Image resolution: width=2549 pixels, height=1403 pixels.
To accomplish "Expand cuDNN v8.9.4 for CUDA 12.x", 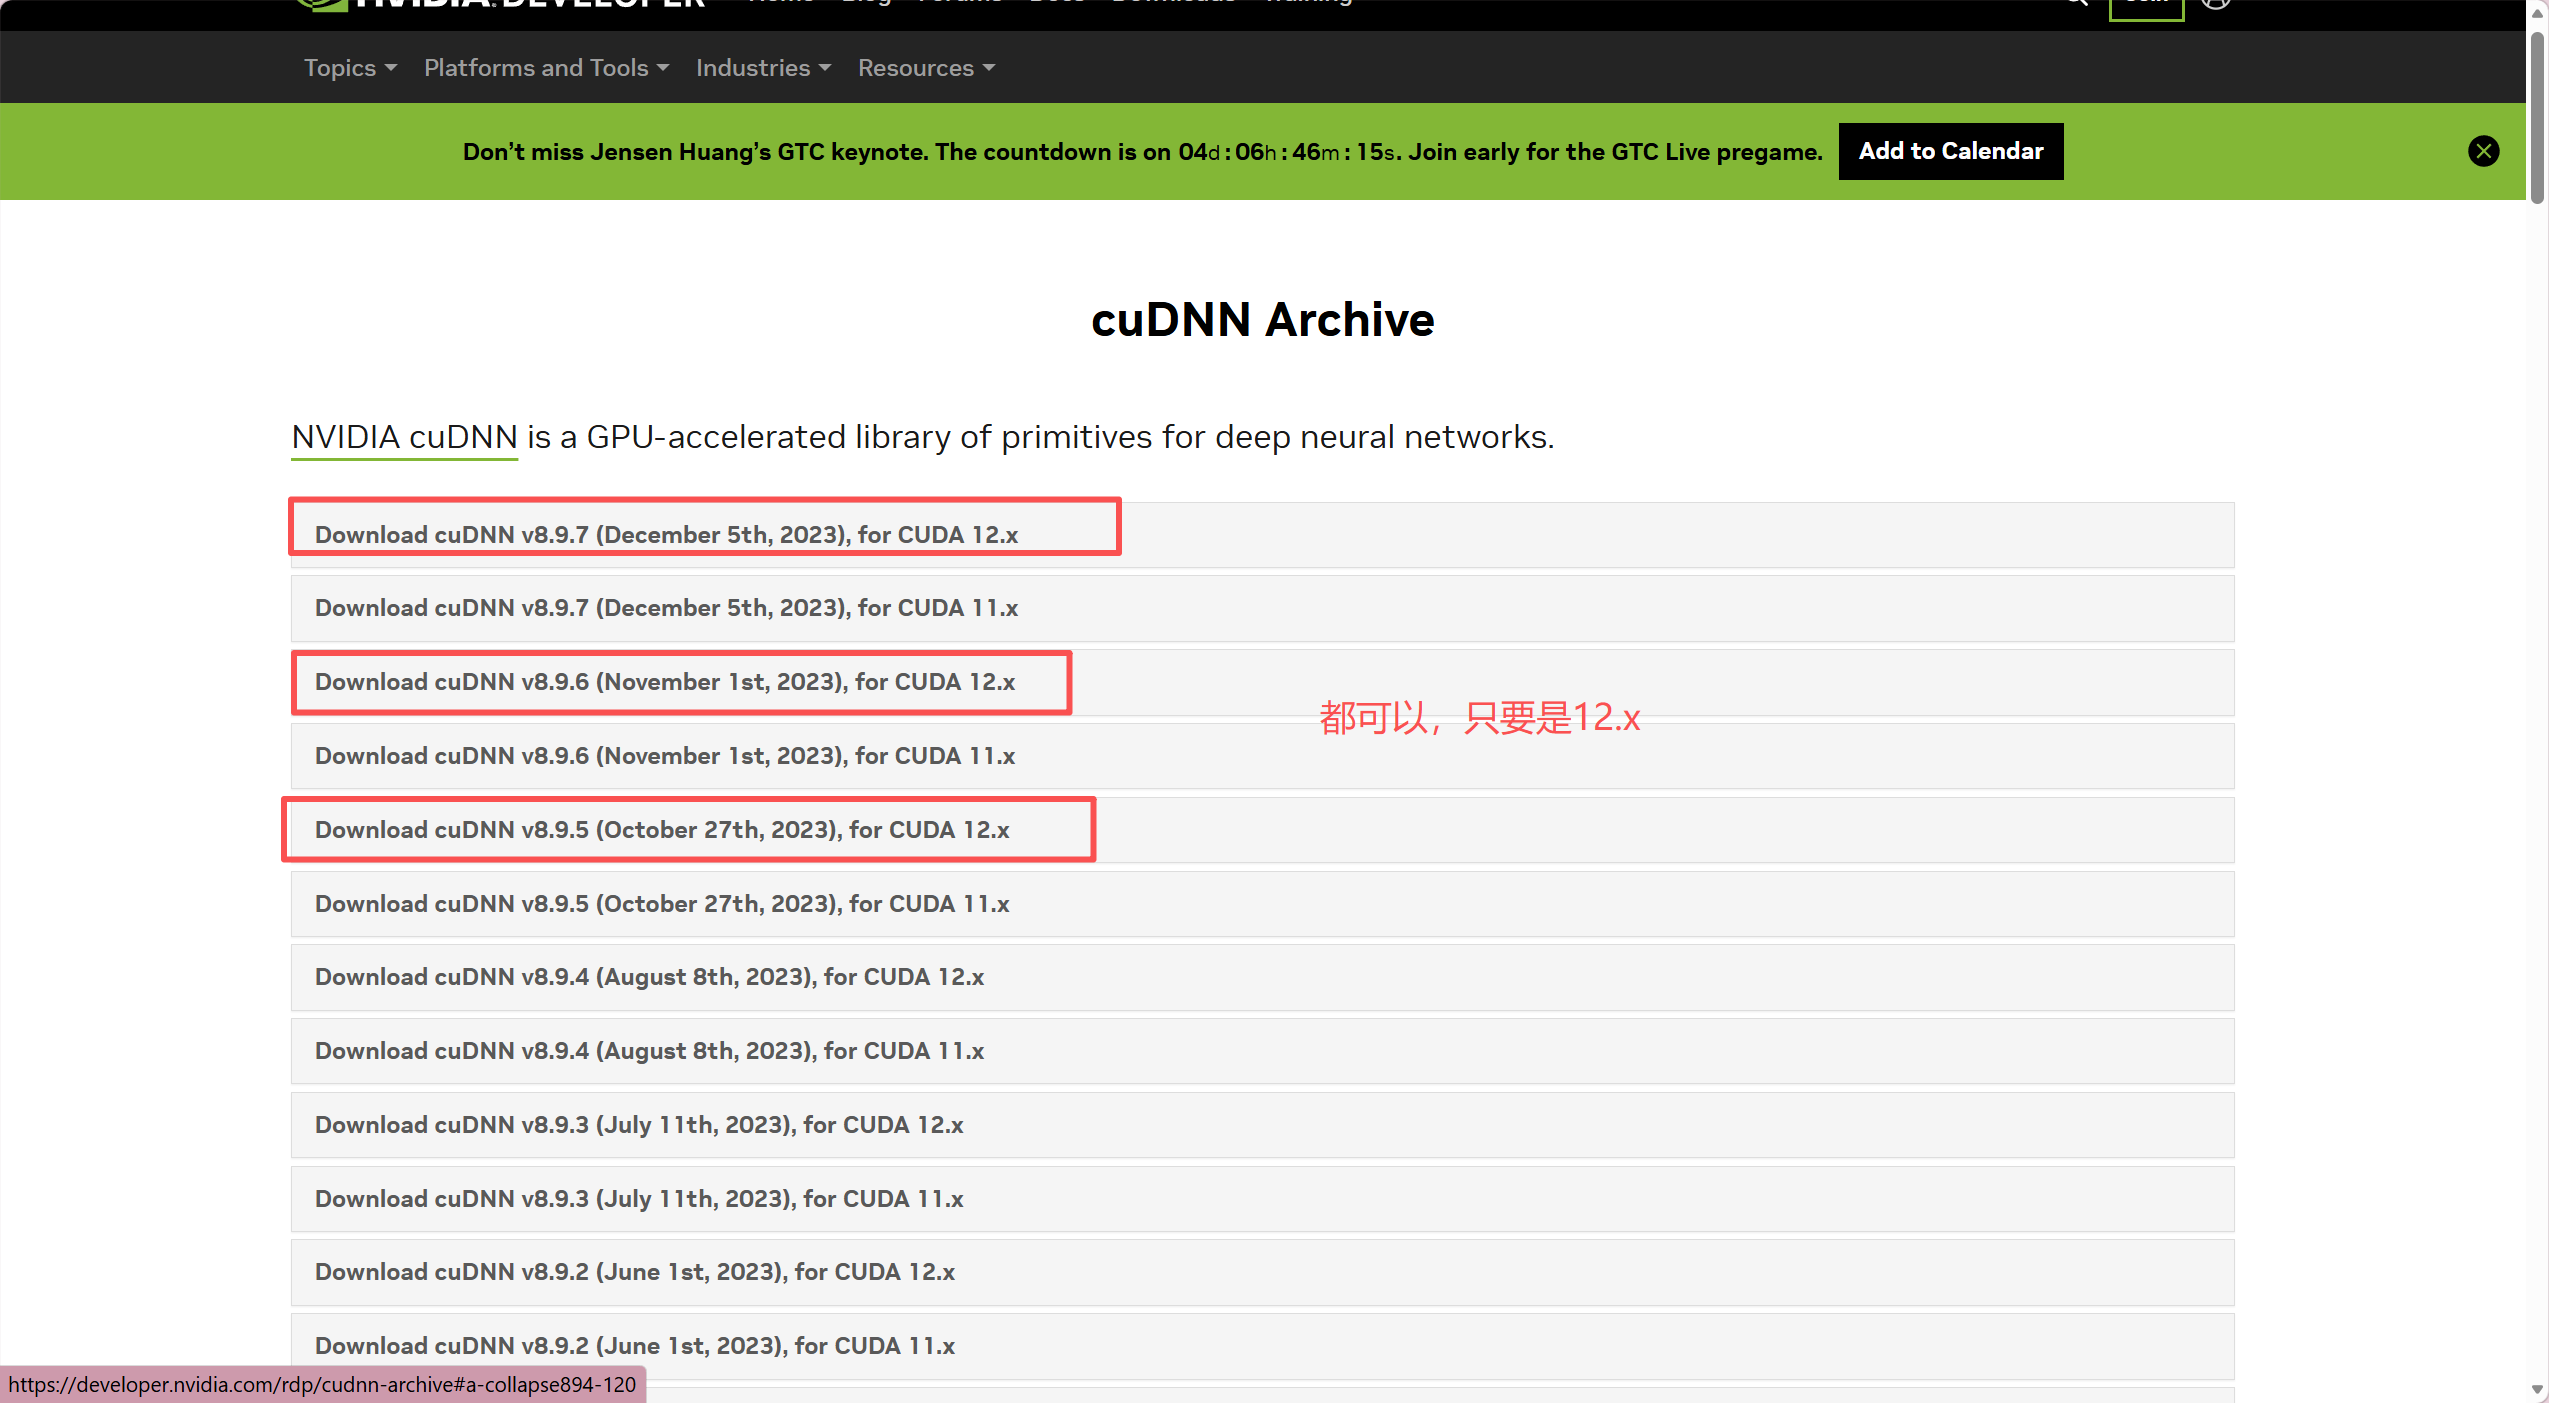I will coord(649,977).
